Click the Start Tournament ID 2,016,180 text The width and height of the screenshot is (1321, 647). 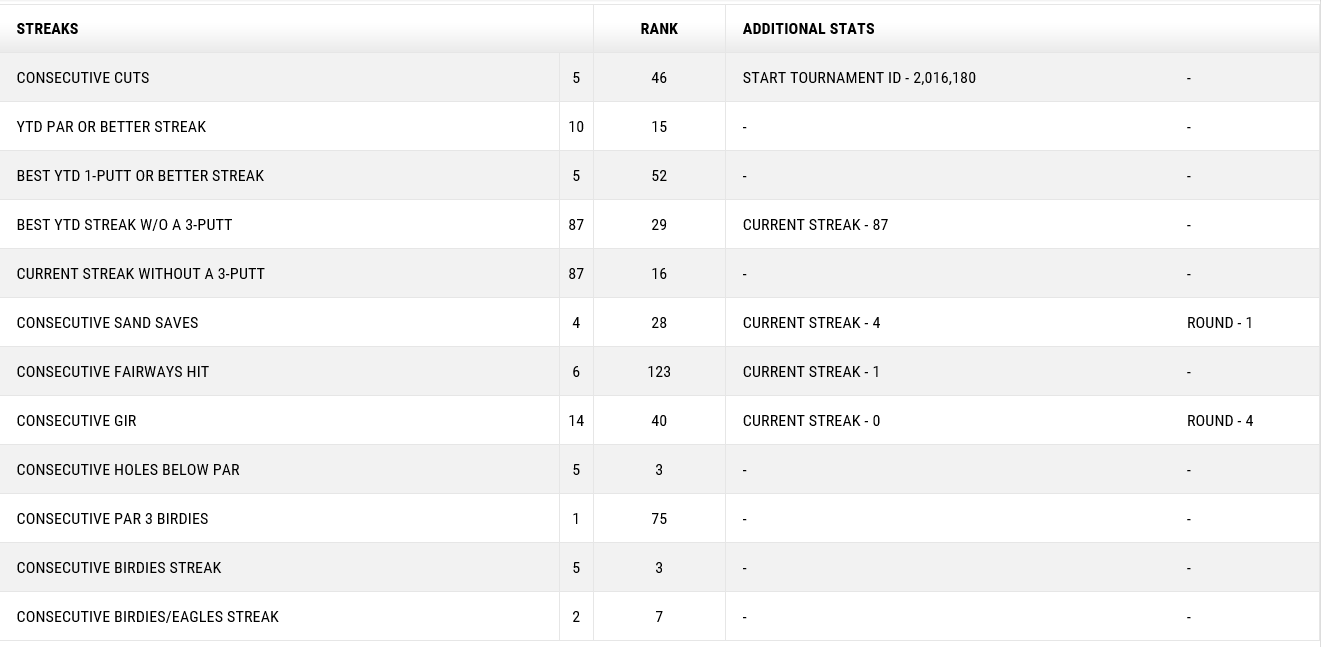tap(859, 78)
